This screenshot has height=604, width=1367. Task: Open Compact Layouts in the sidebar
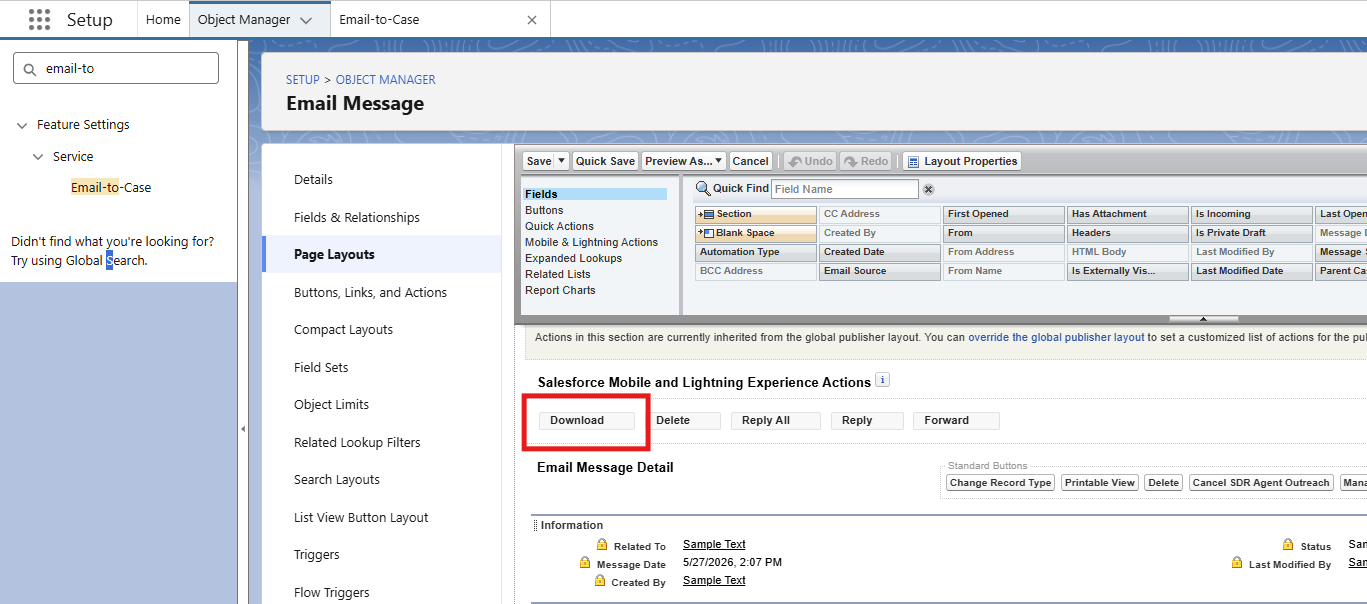(343, 329)
